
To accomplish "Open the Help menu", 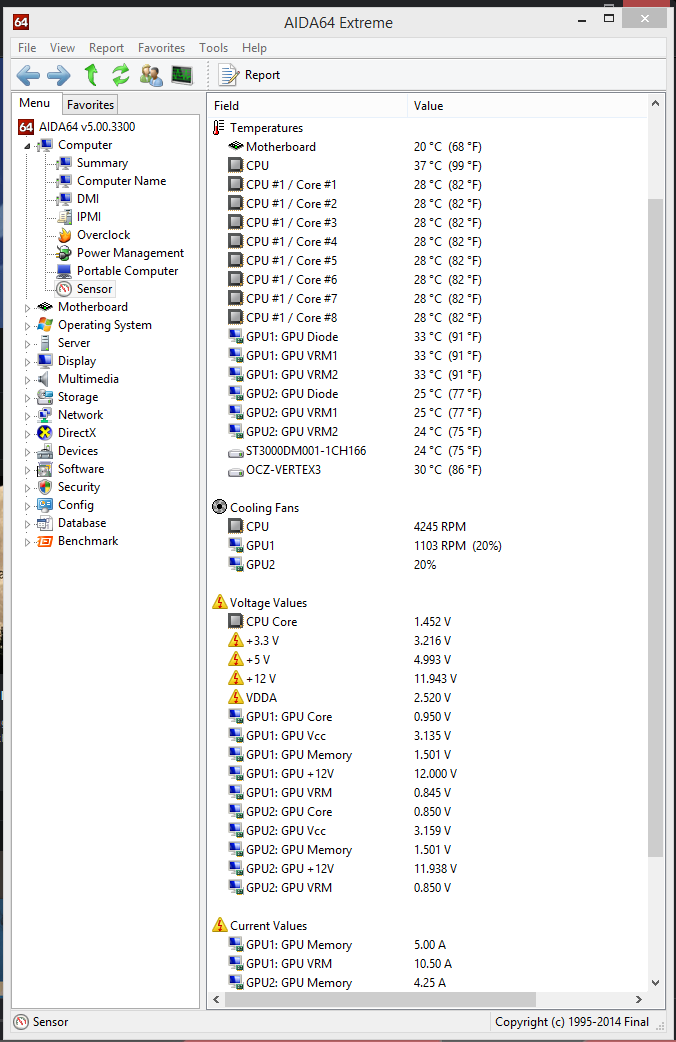I will coord(254,48).
